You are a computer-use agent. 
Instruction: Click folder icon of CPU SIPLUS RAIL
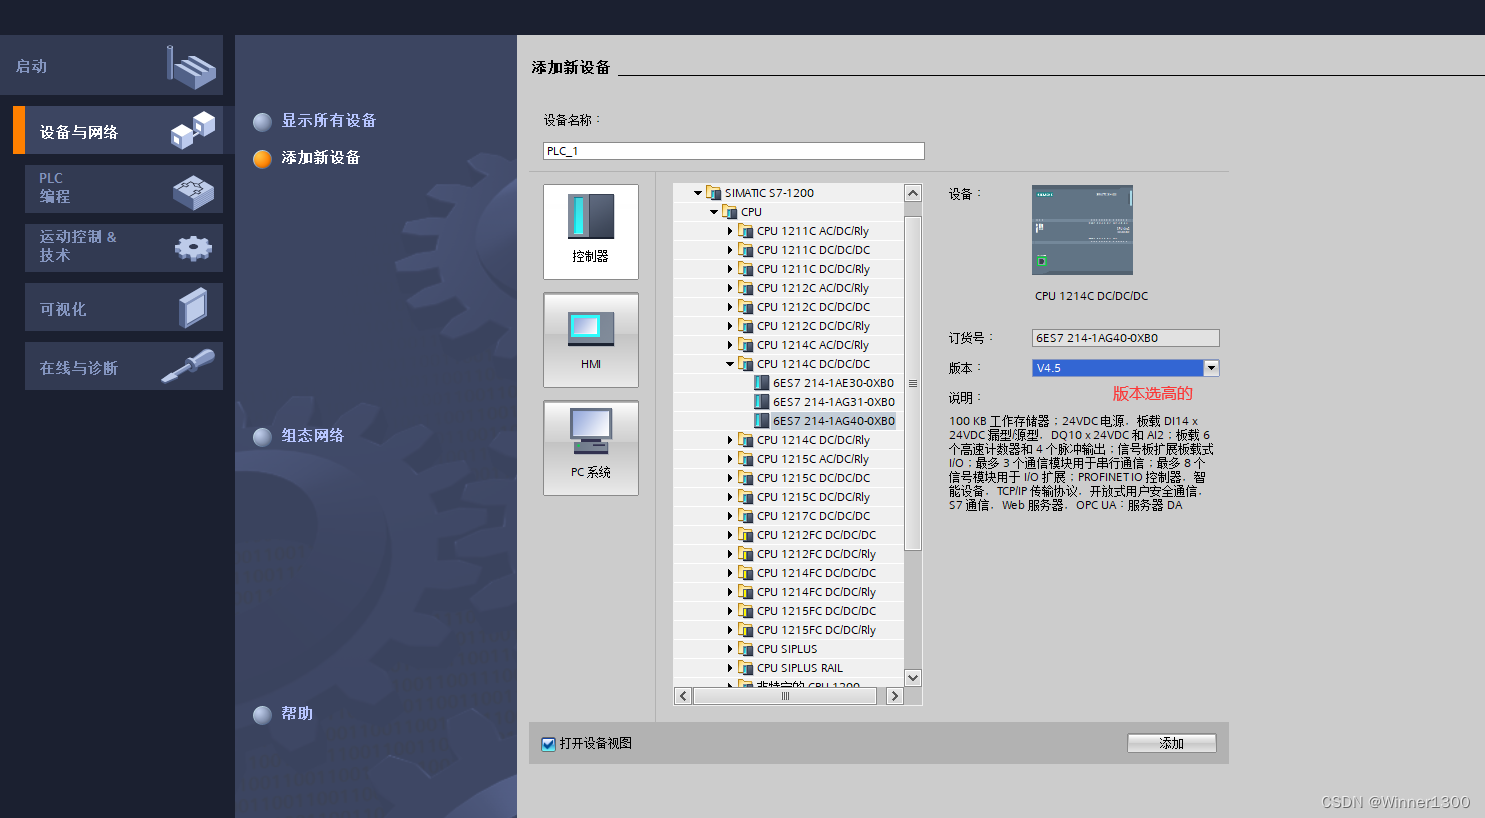pyautogui.click(x=746, y=668)
